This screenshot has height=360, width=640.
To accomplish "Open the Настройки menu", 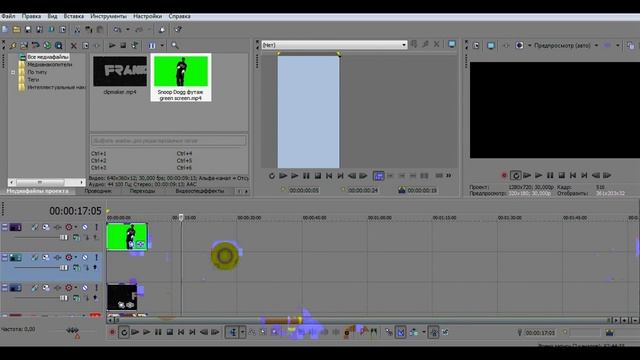I will (147, 16).
